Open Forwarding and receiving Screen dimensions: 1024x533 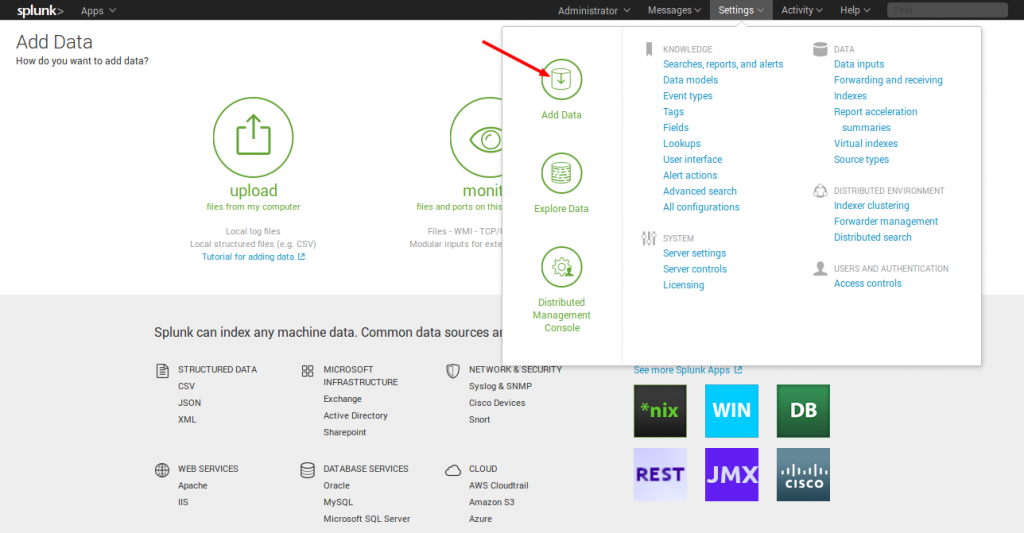coord(888,80)
